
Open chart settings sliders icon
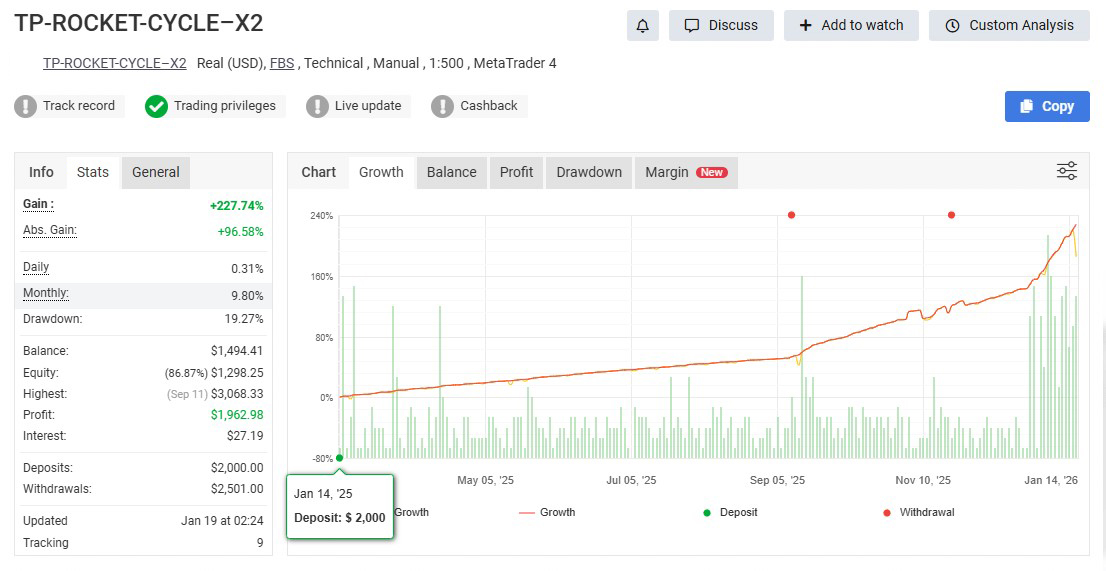(1066, 171)
